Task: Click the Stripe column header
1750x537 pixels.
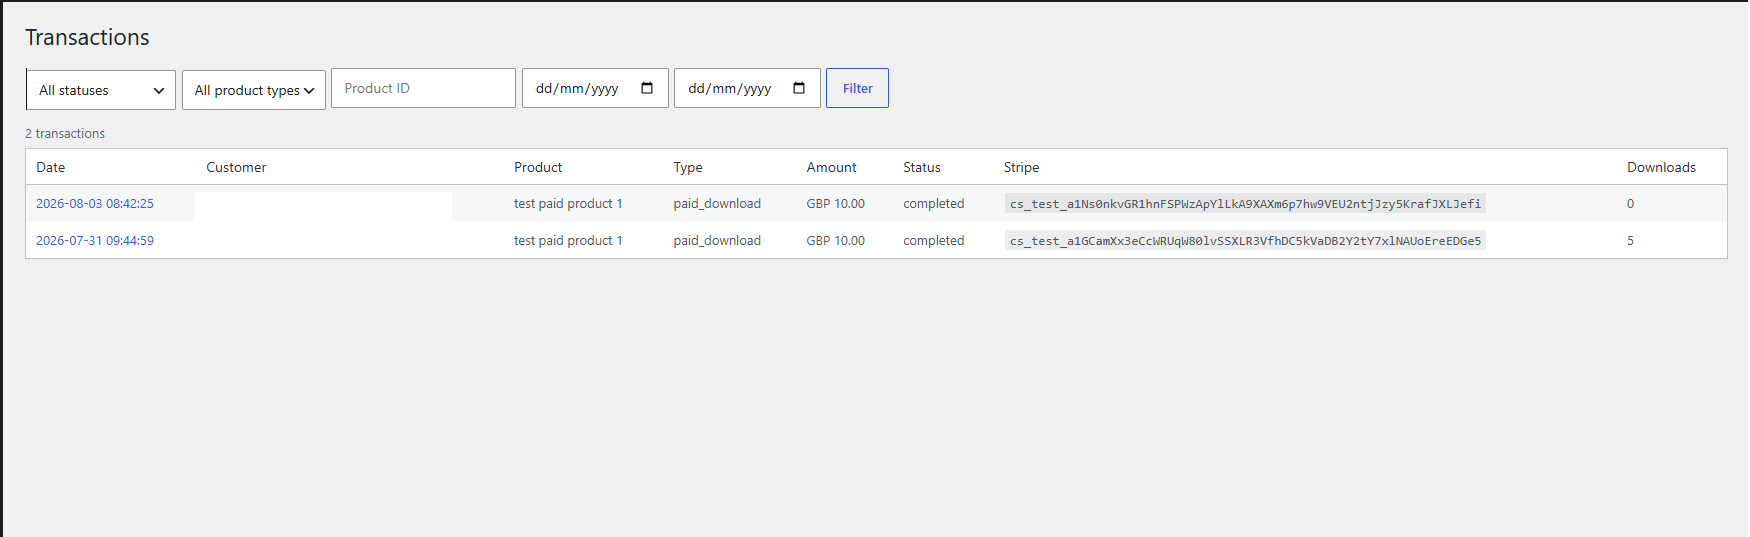Action: 1021,167
